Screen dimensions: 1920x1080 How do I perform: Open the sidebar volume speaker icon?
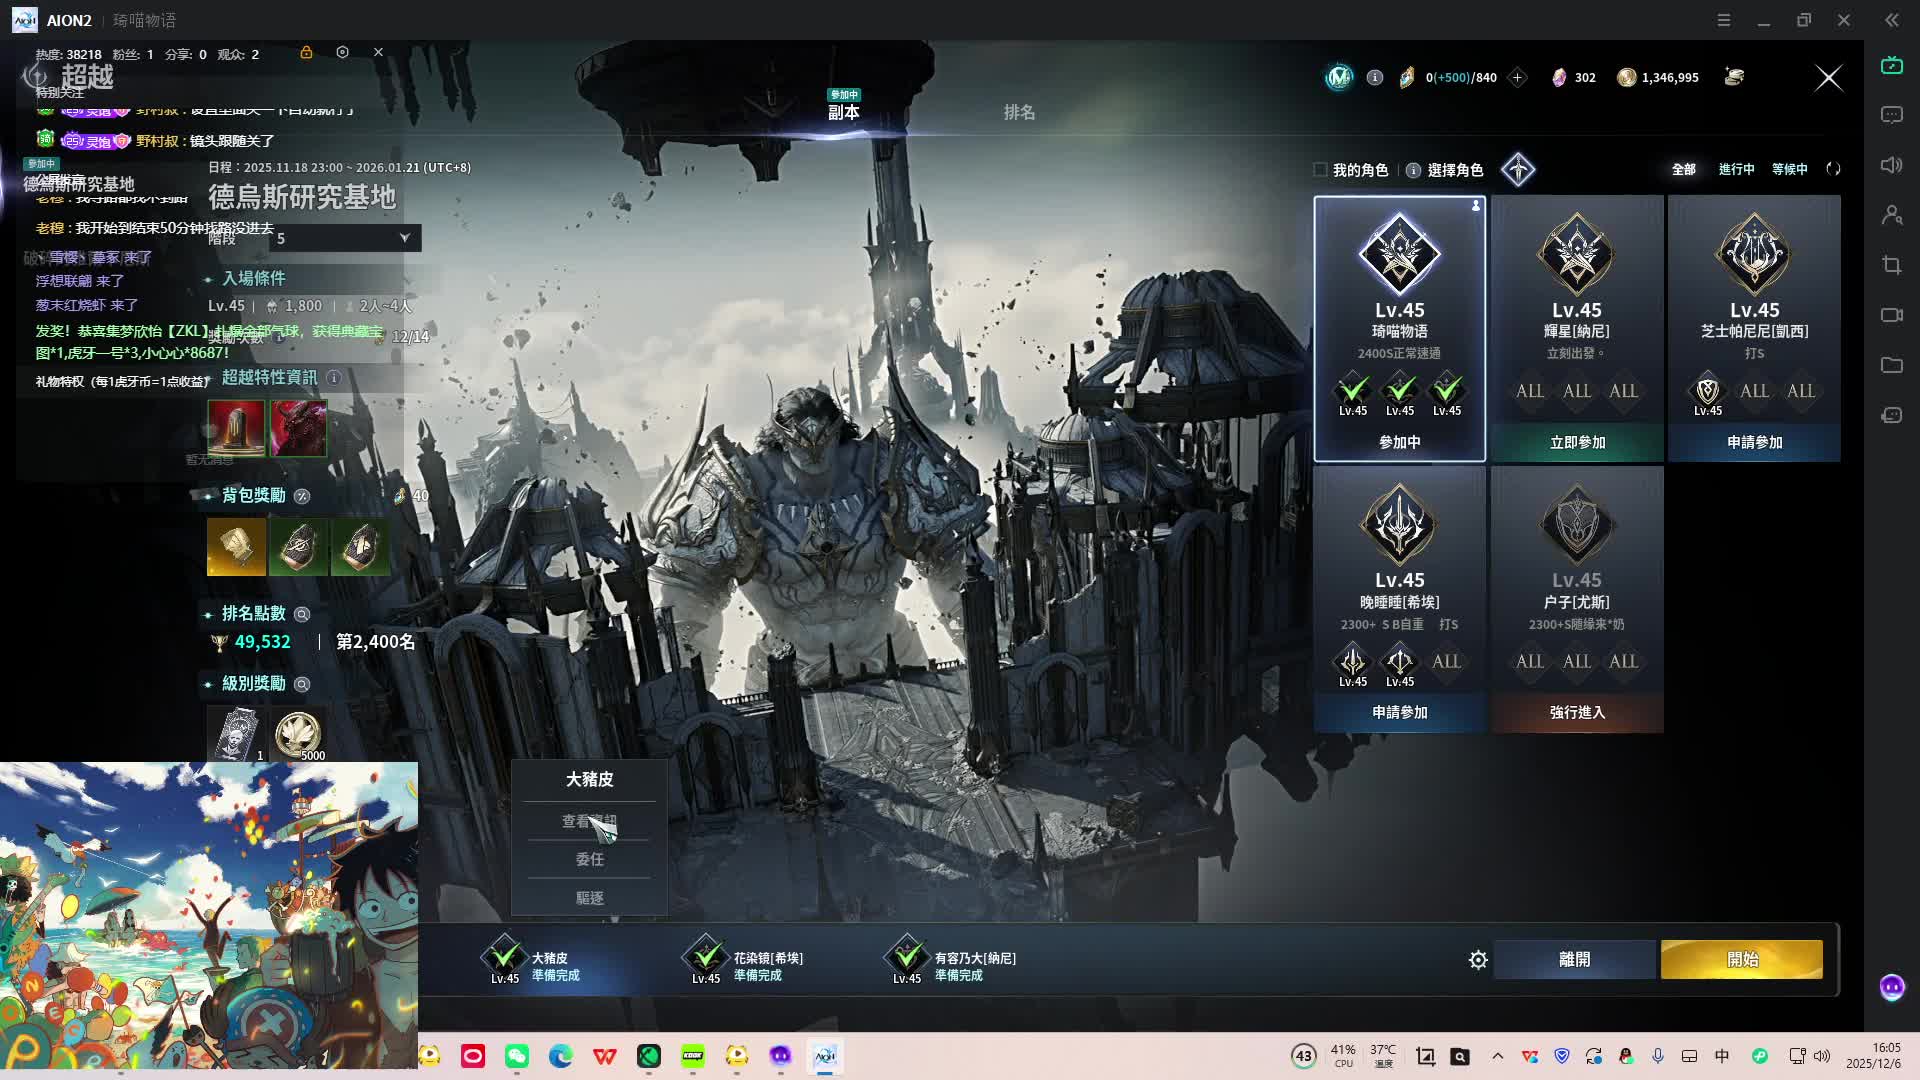(1891, 165)
